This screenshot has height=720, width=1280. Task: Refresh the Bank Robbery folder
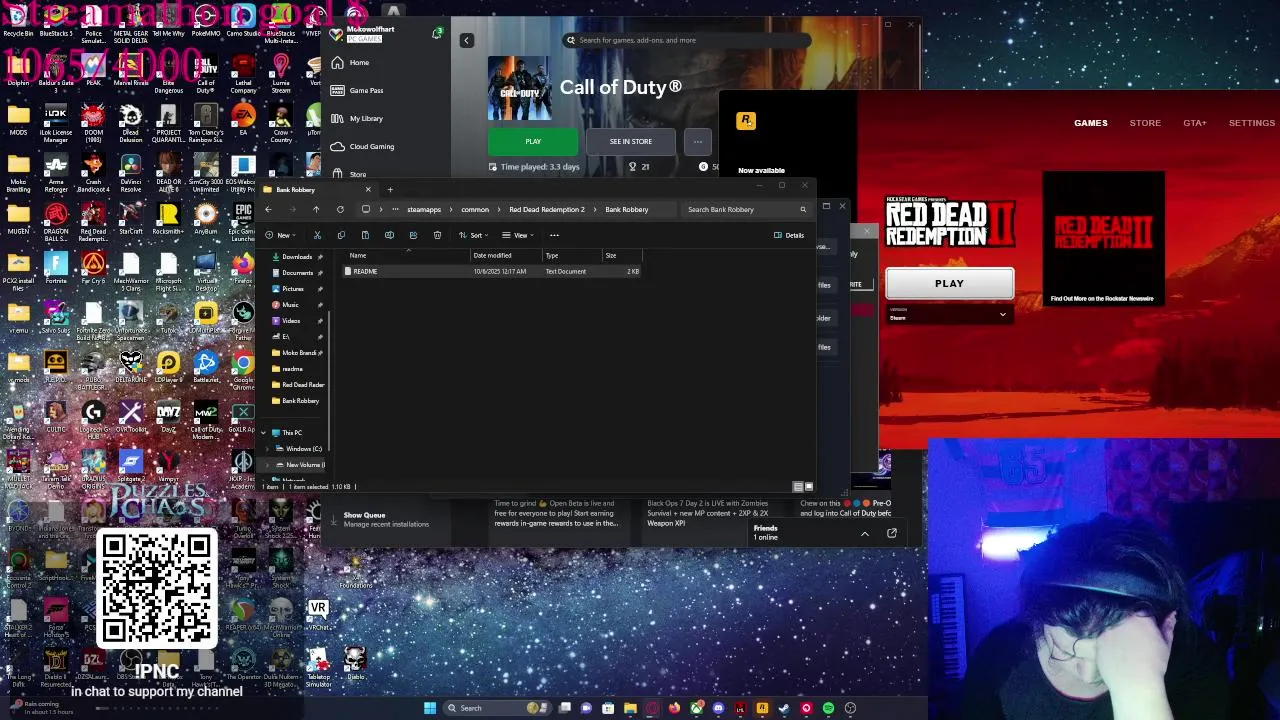coord(340,209)
